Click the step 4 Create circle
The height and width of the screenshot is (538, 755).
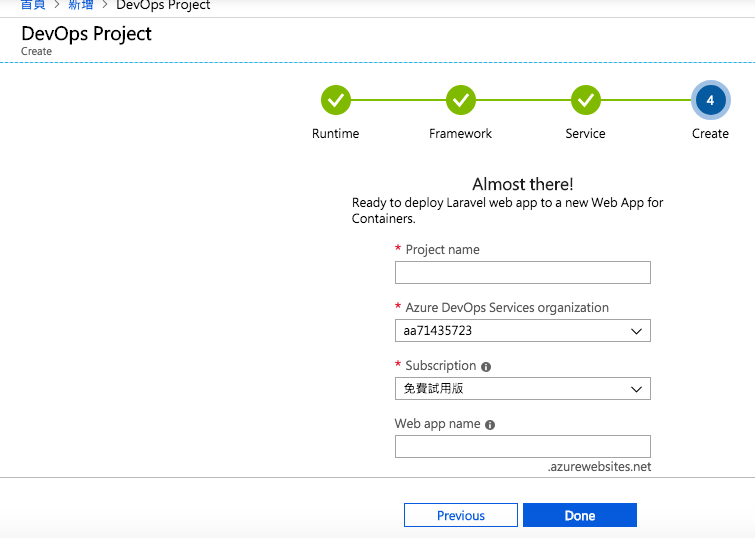[x=711, y=100]
